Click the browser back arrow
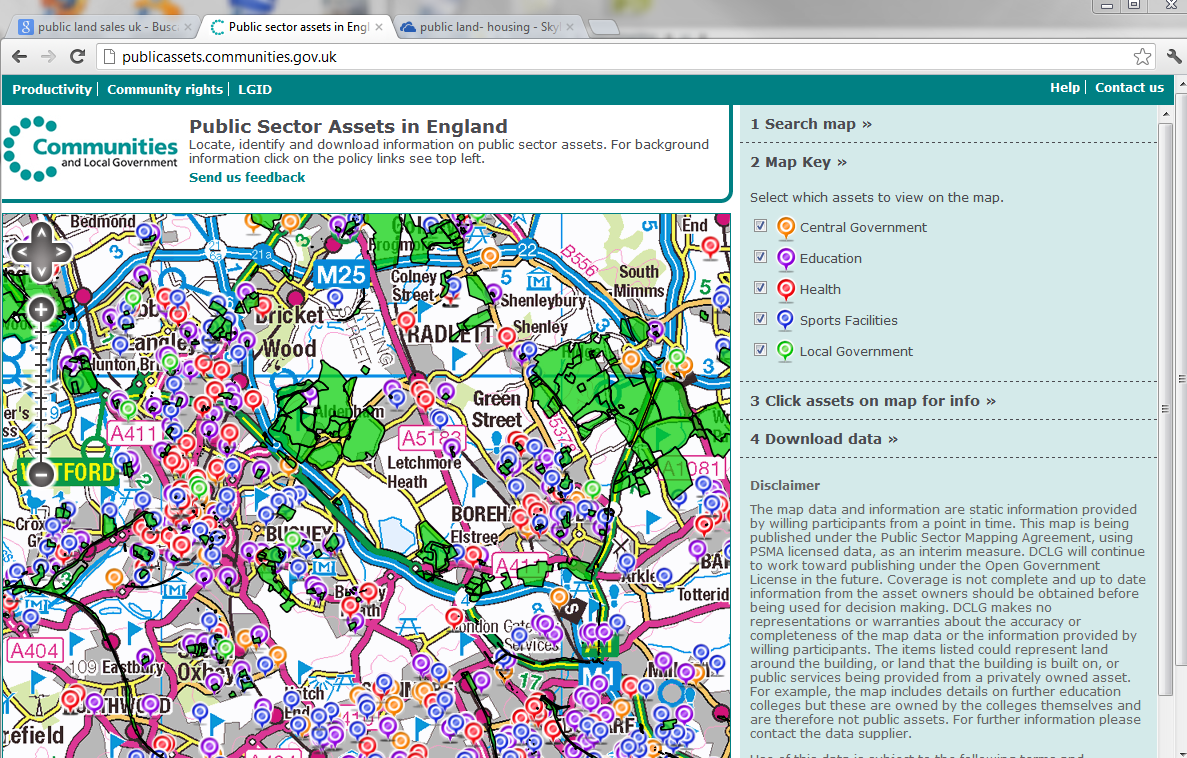 20,57
